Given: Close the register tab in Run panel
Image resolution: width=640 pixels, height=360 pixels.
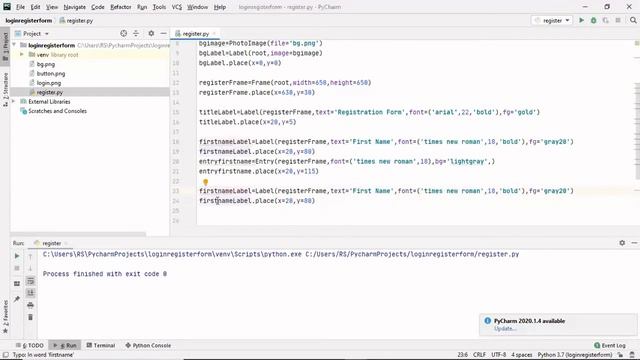Looking at the screenshot, I should tap(66, 243).
